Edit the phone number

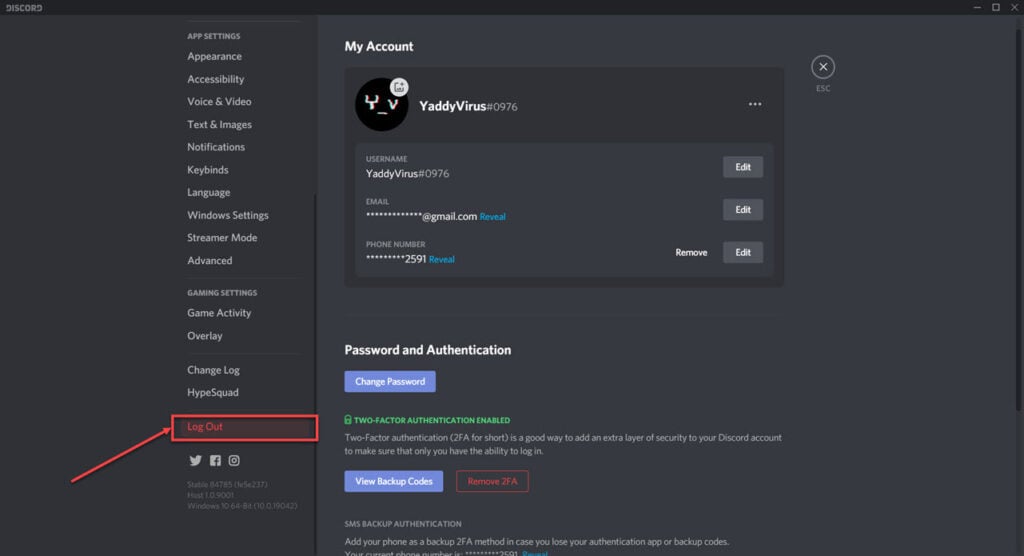pyautogui.click(x=743, y=252)
